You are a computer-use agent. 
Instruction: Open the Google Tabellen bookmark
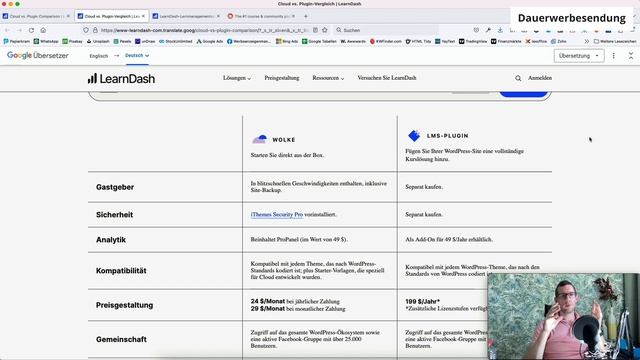click(x=320, y=41)
